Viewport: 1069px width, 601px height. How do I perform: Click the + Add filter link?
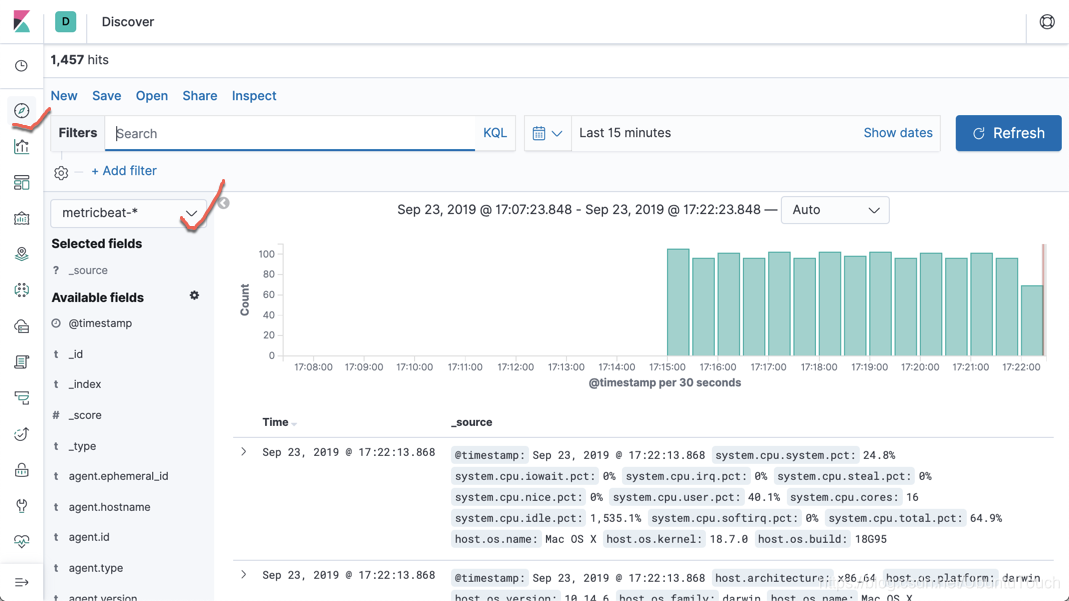tap(124, 171)
